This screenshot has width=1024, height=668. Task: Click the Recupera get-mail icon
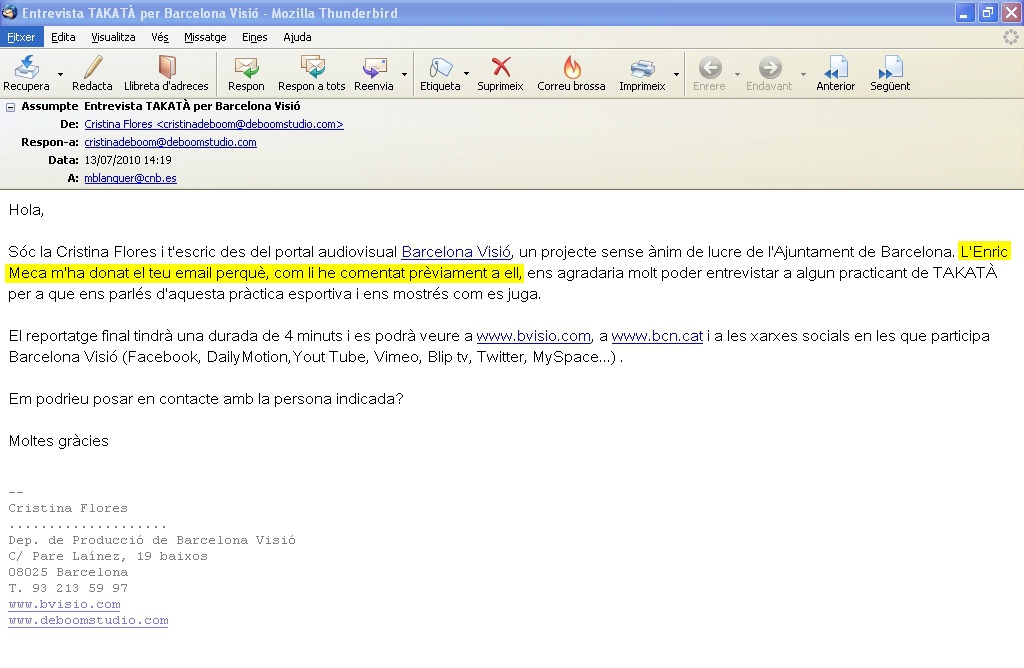(27, 67)
